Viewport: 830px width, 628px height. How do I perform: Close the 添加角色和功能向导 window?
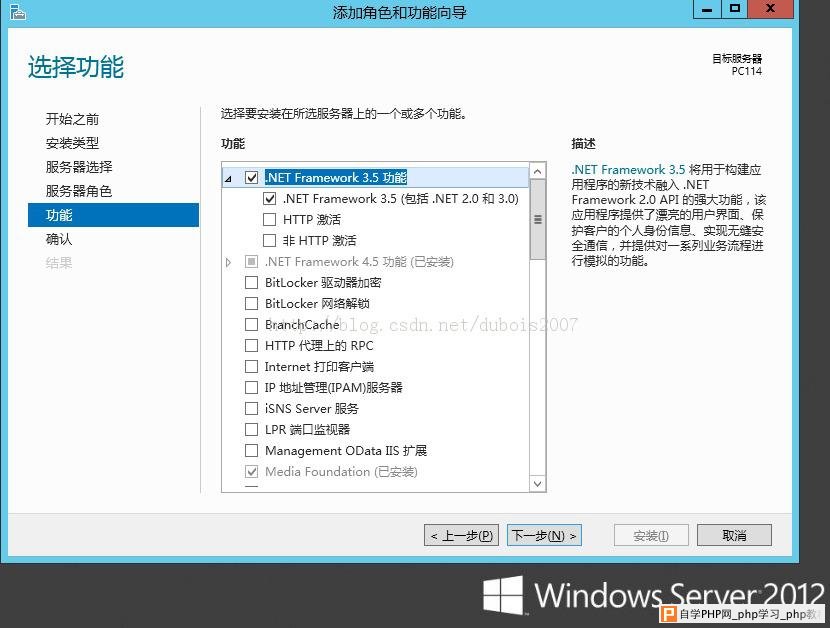tap(771, 9)
